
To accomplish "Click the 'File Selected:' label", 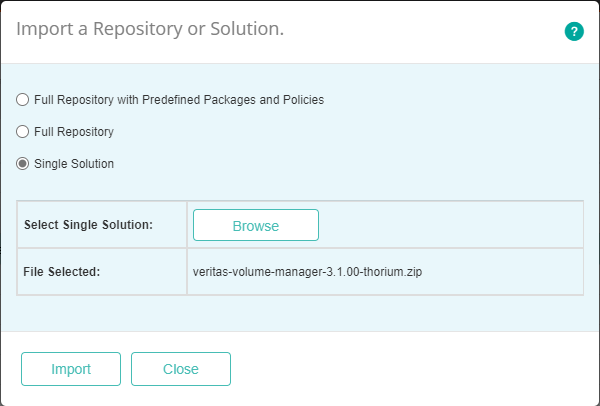I will pos(62,272).
